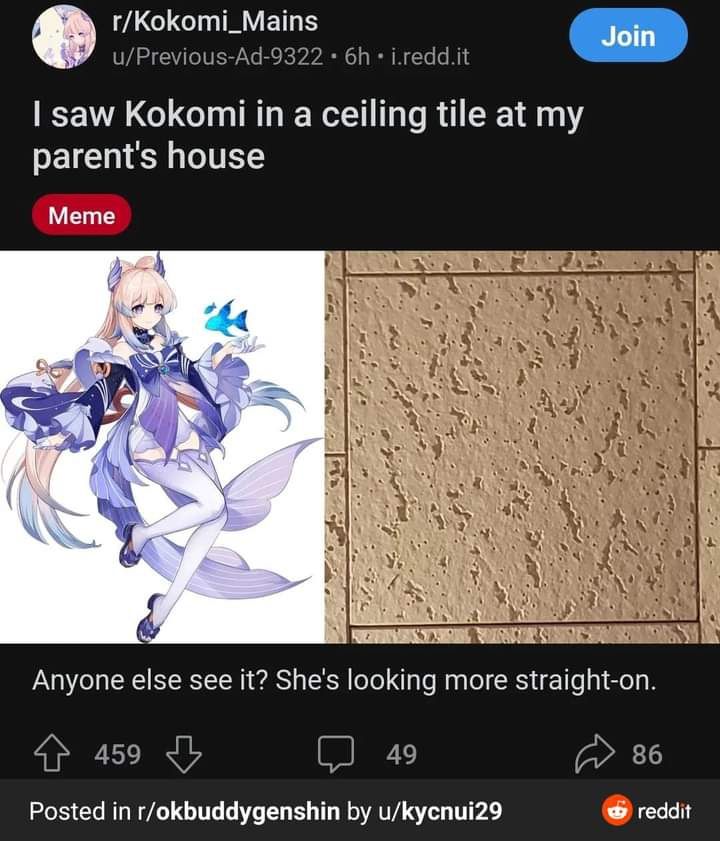View the Kokomi character artwork

click(161, 447)
